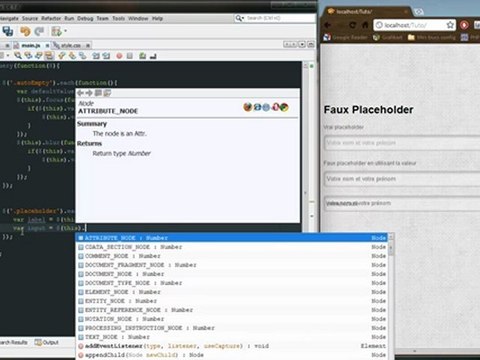
Task: Click the forward arrow in the documentation popup
Action: pyautogui.click(x=89, y=93)
